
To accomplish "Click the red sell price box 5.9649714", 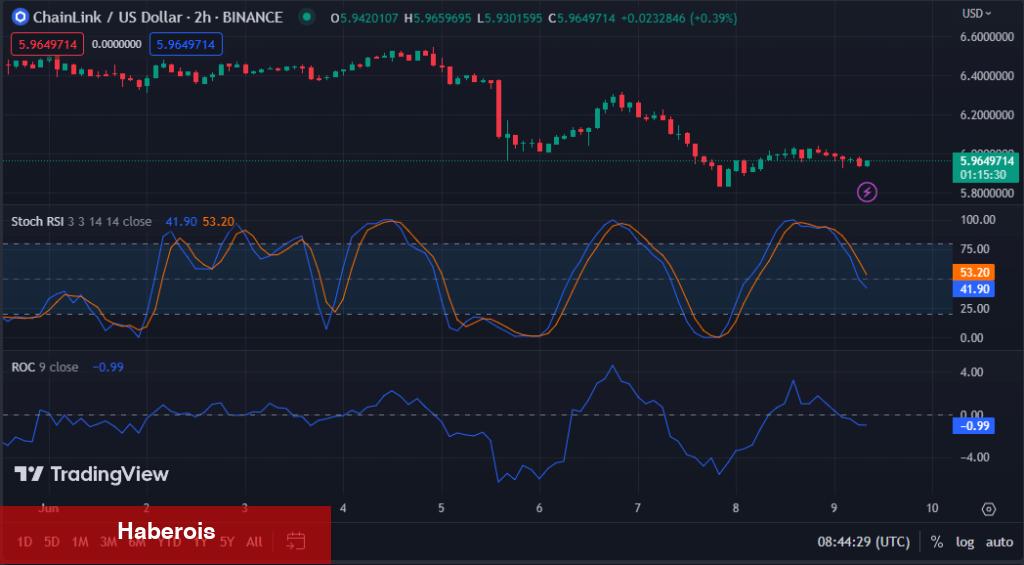I will 47,44.
